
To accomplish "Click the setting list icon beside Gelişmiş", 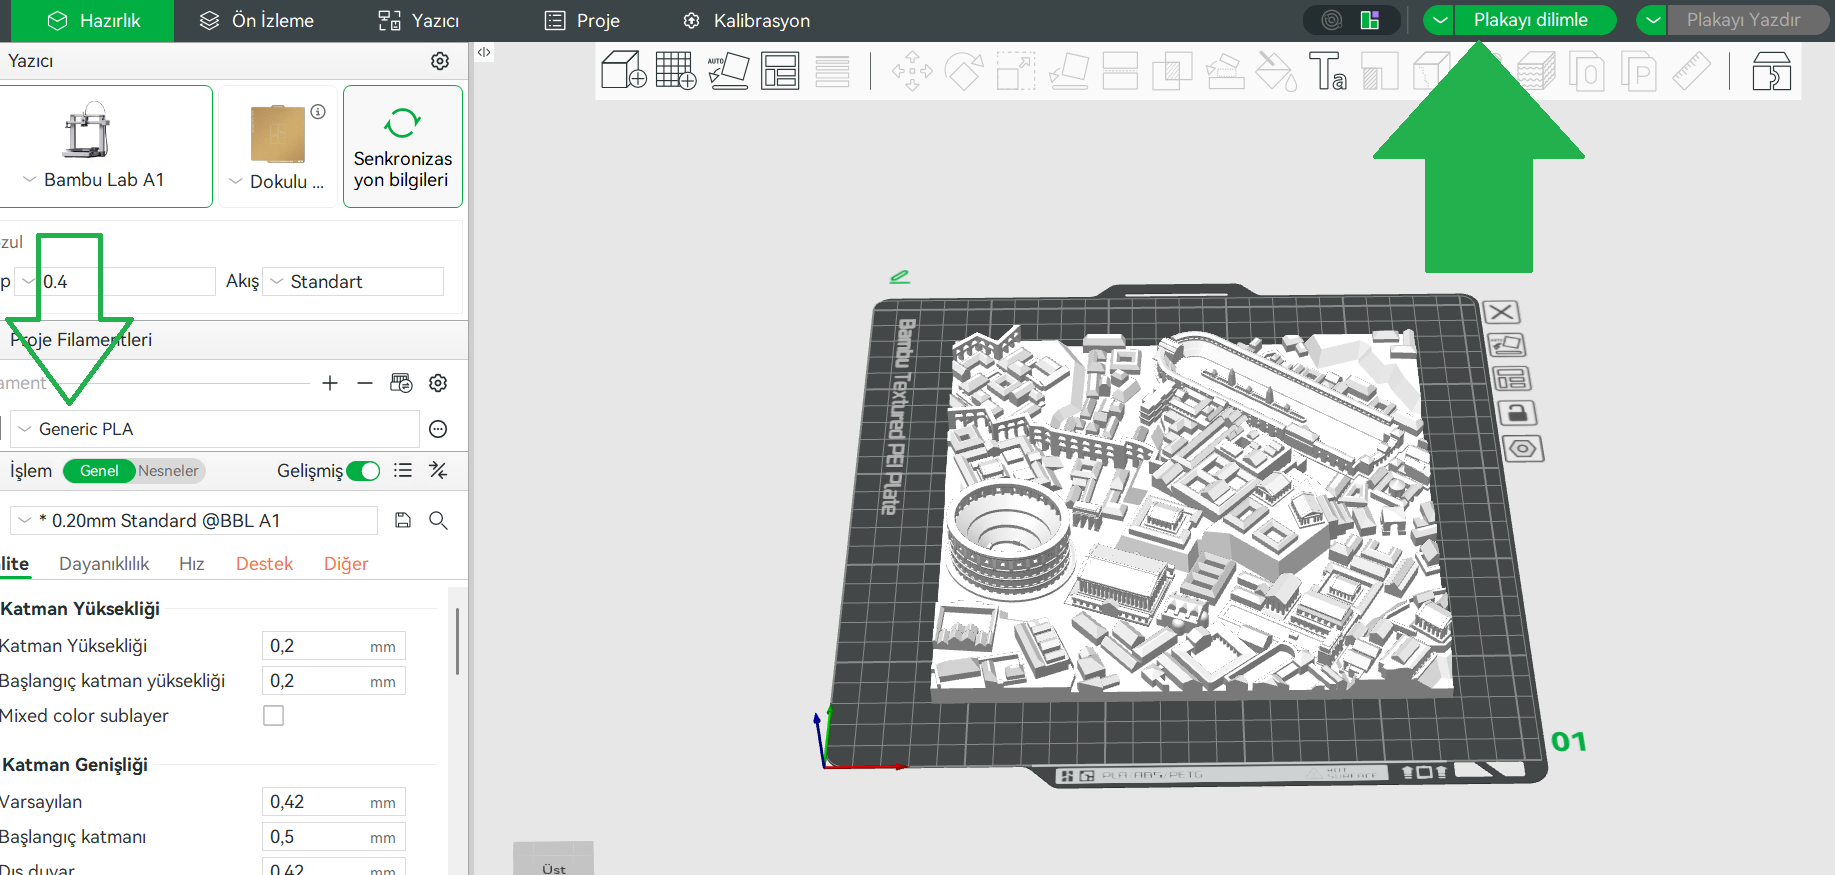I will point(403,470).
